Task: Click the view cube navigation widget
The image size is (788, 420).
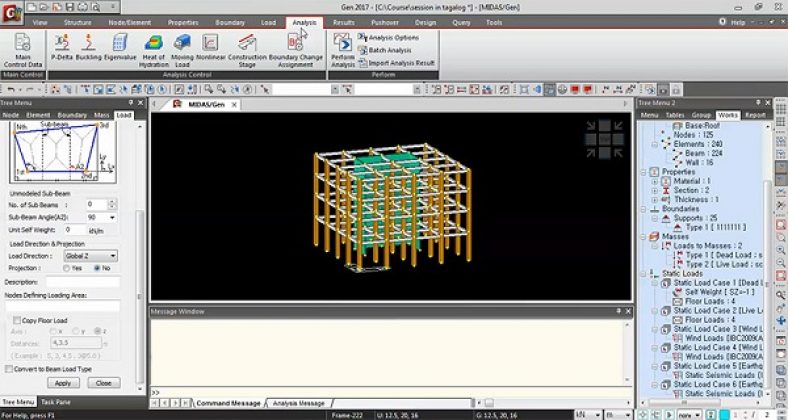Action: (605, 139)
